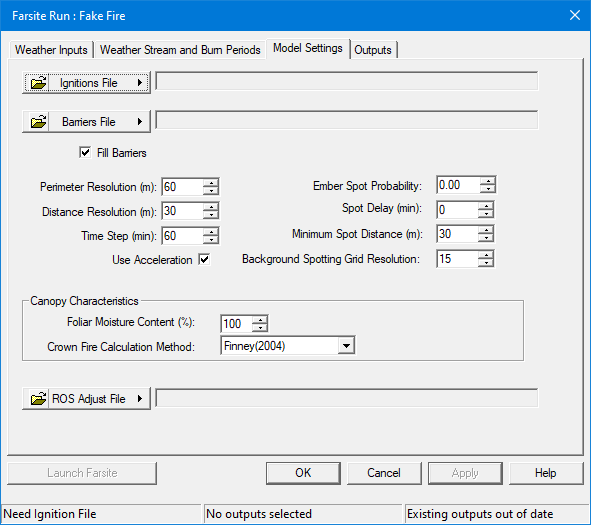This screenshot has width=591, height=525.
Task: Click the Ignitions File path field
Action: click(347, 81)
